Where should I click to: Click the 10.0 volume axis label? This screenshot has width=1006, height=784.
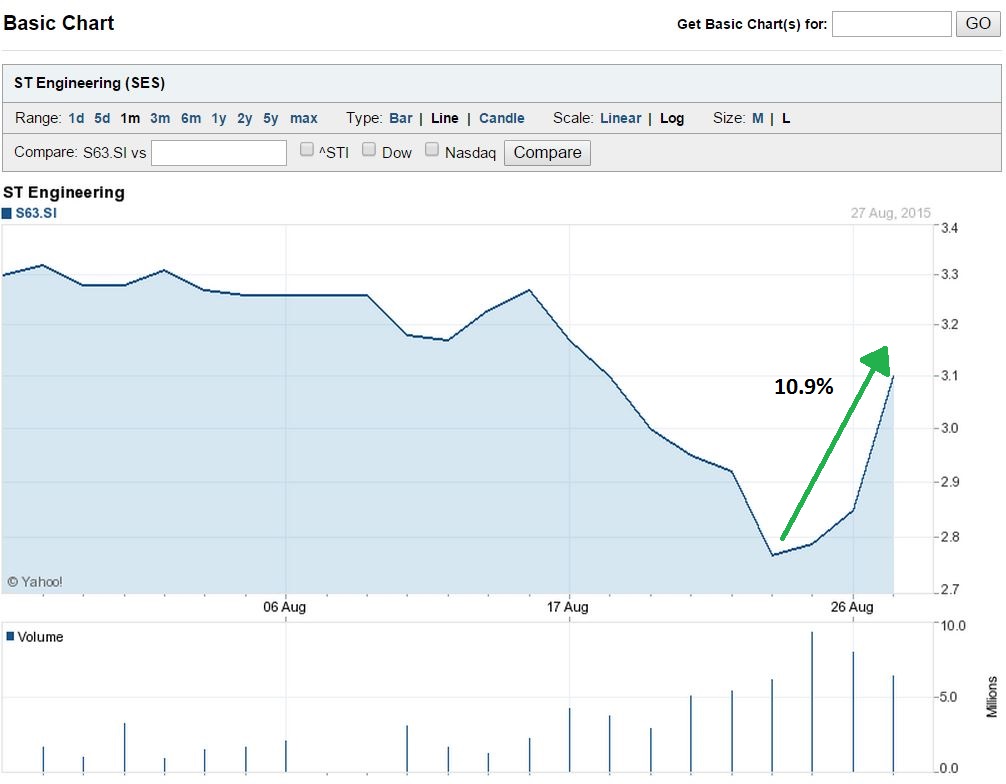pyautogui.click(x=953, y=626)
